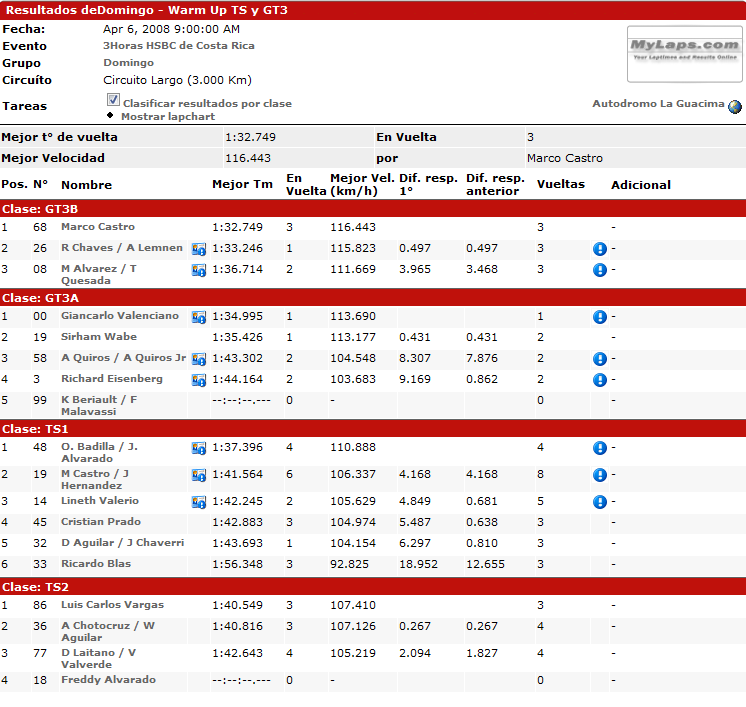This screenshot has width=746, height=707.
Task: Click blue info icon in Richard Eisenberg row
Action: 600,380
